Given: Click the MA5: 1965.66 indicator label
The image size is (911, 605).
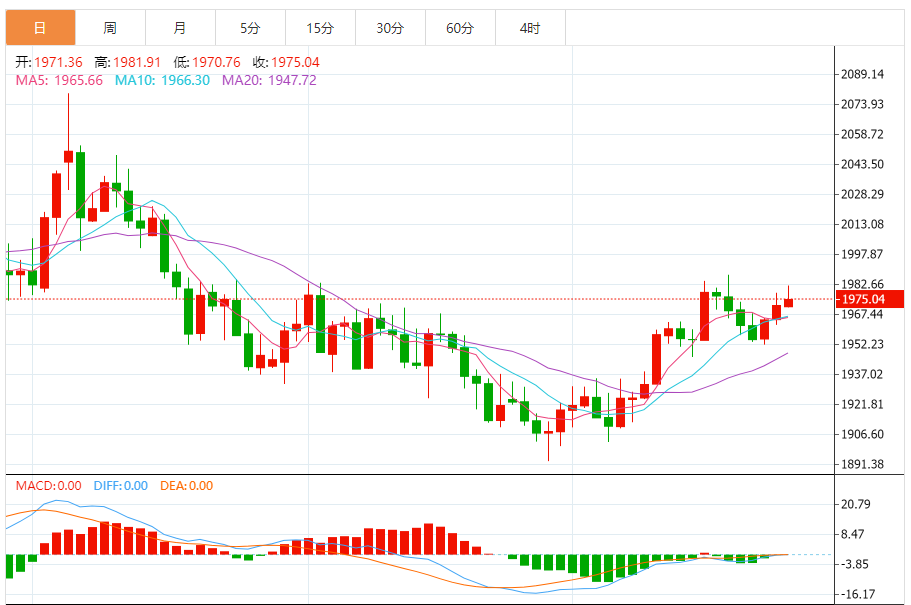Looking at the screenshot, I should point(59,80).
